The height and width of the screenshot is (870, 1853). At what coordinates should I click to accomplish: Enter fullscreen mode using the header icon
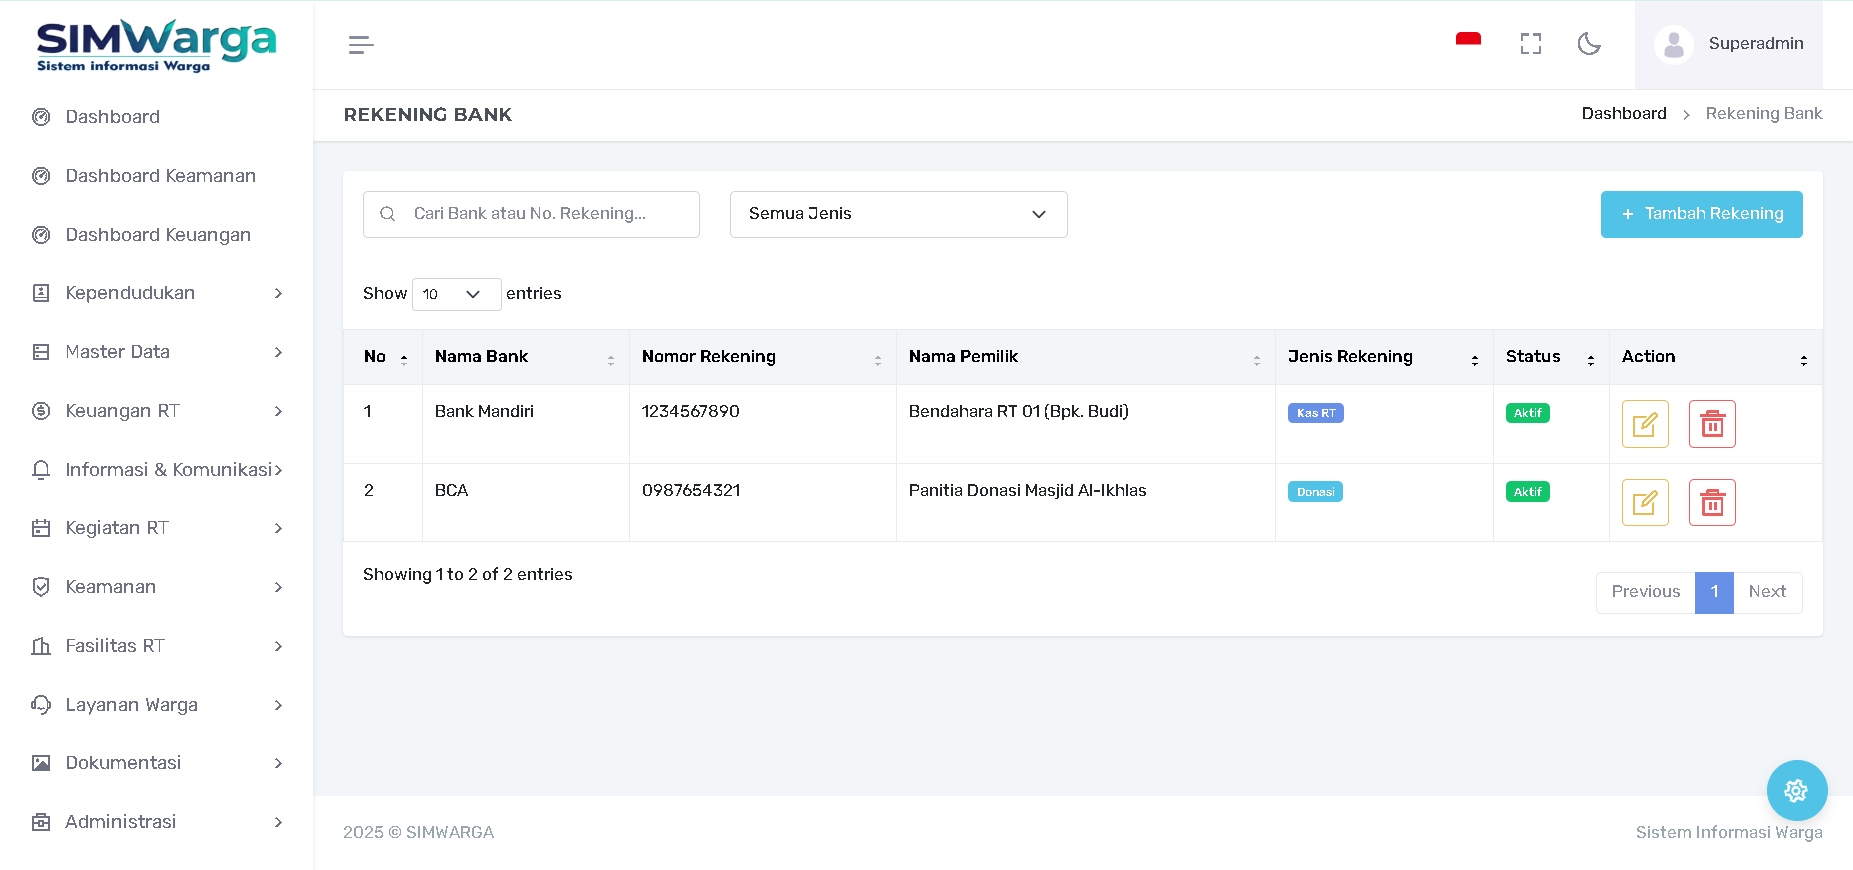coord(1530,44)
